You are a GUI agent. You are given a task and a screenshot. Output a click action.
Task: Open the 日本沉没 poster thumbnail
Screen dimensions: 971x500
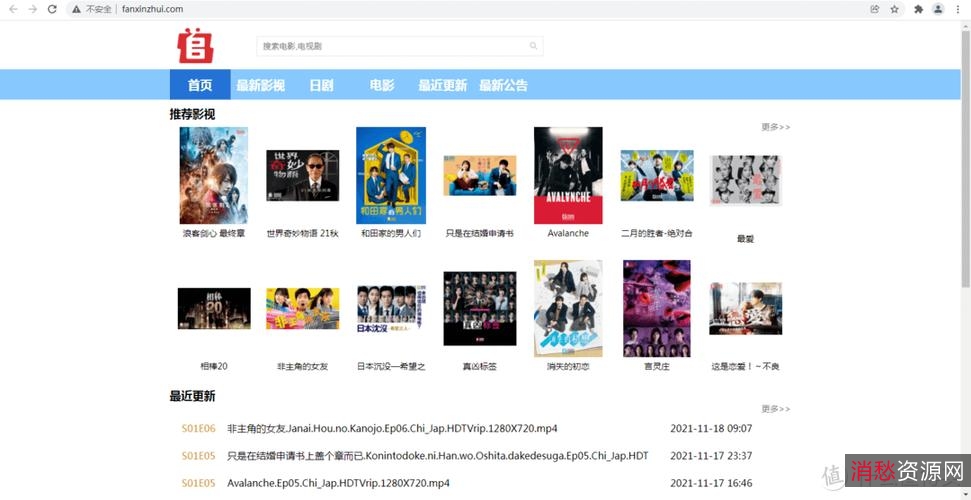(391, 309)
